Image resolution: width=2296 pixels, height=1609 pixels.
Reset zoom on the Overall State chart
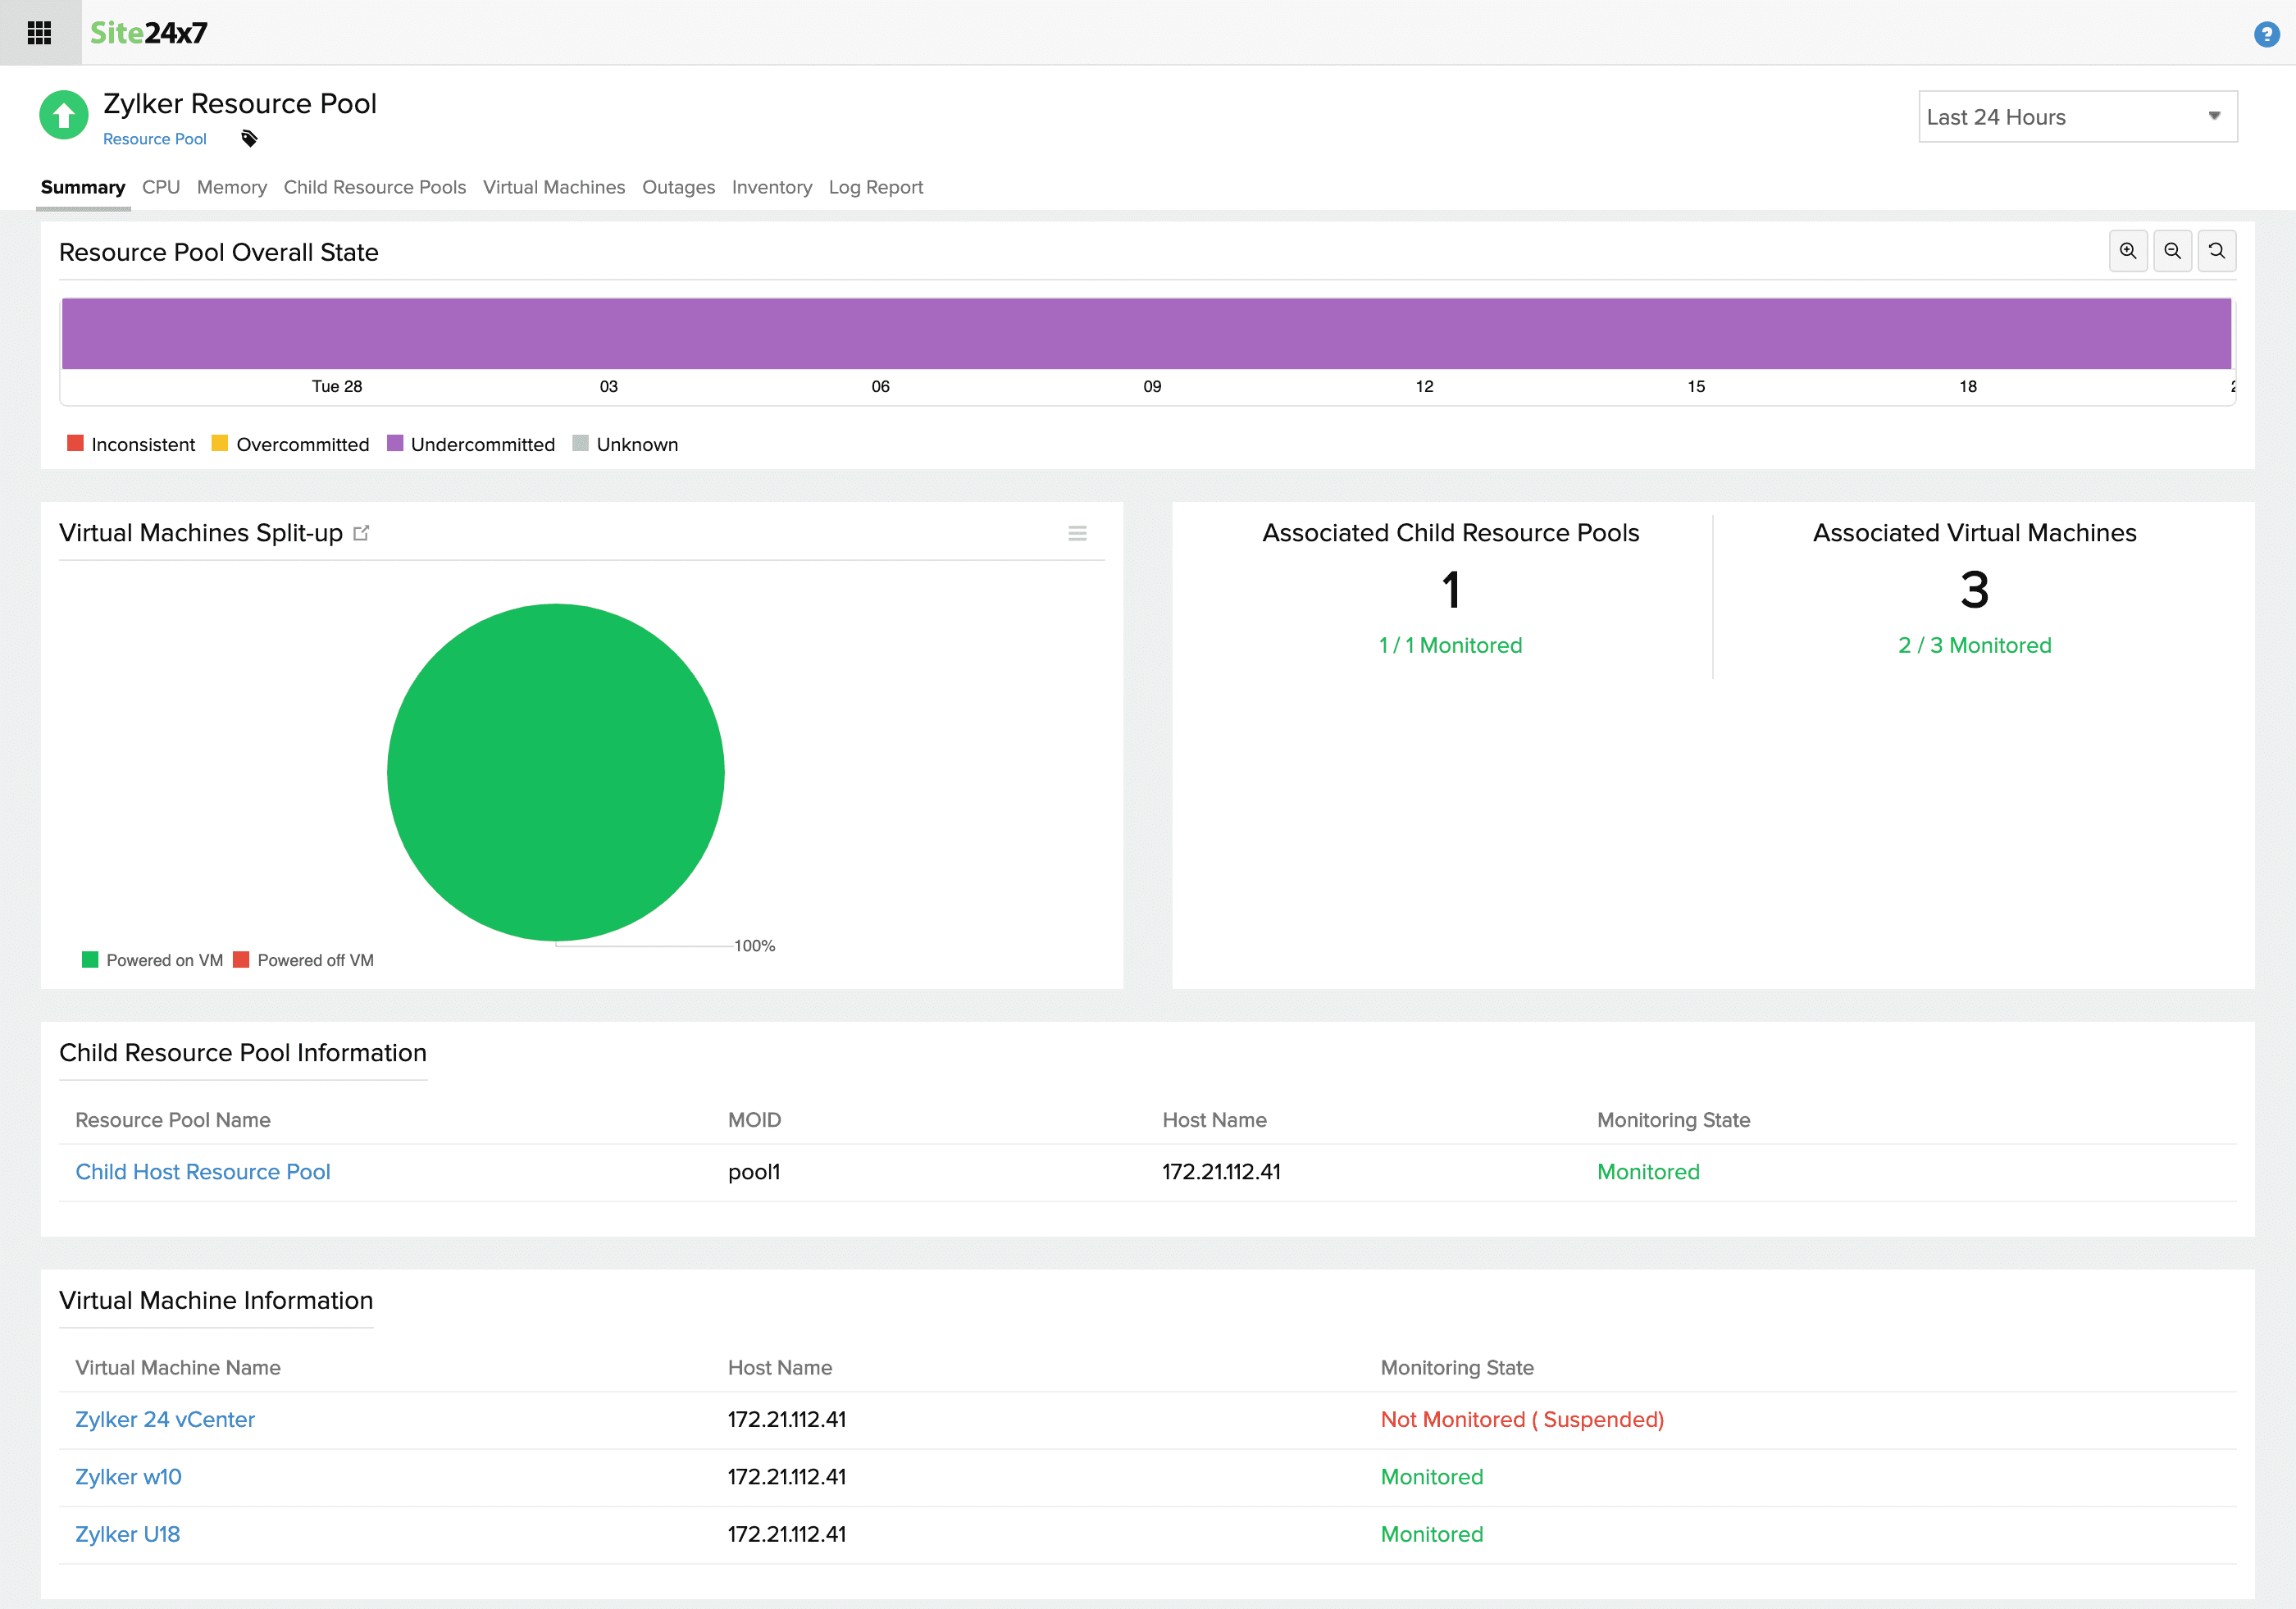click(x=2217, y=251)
